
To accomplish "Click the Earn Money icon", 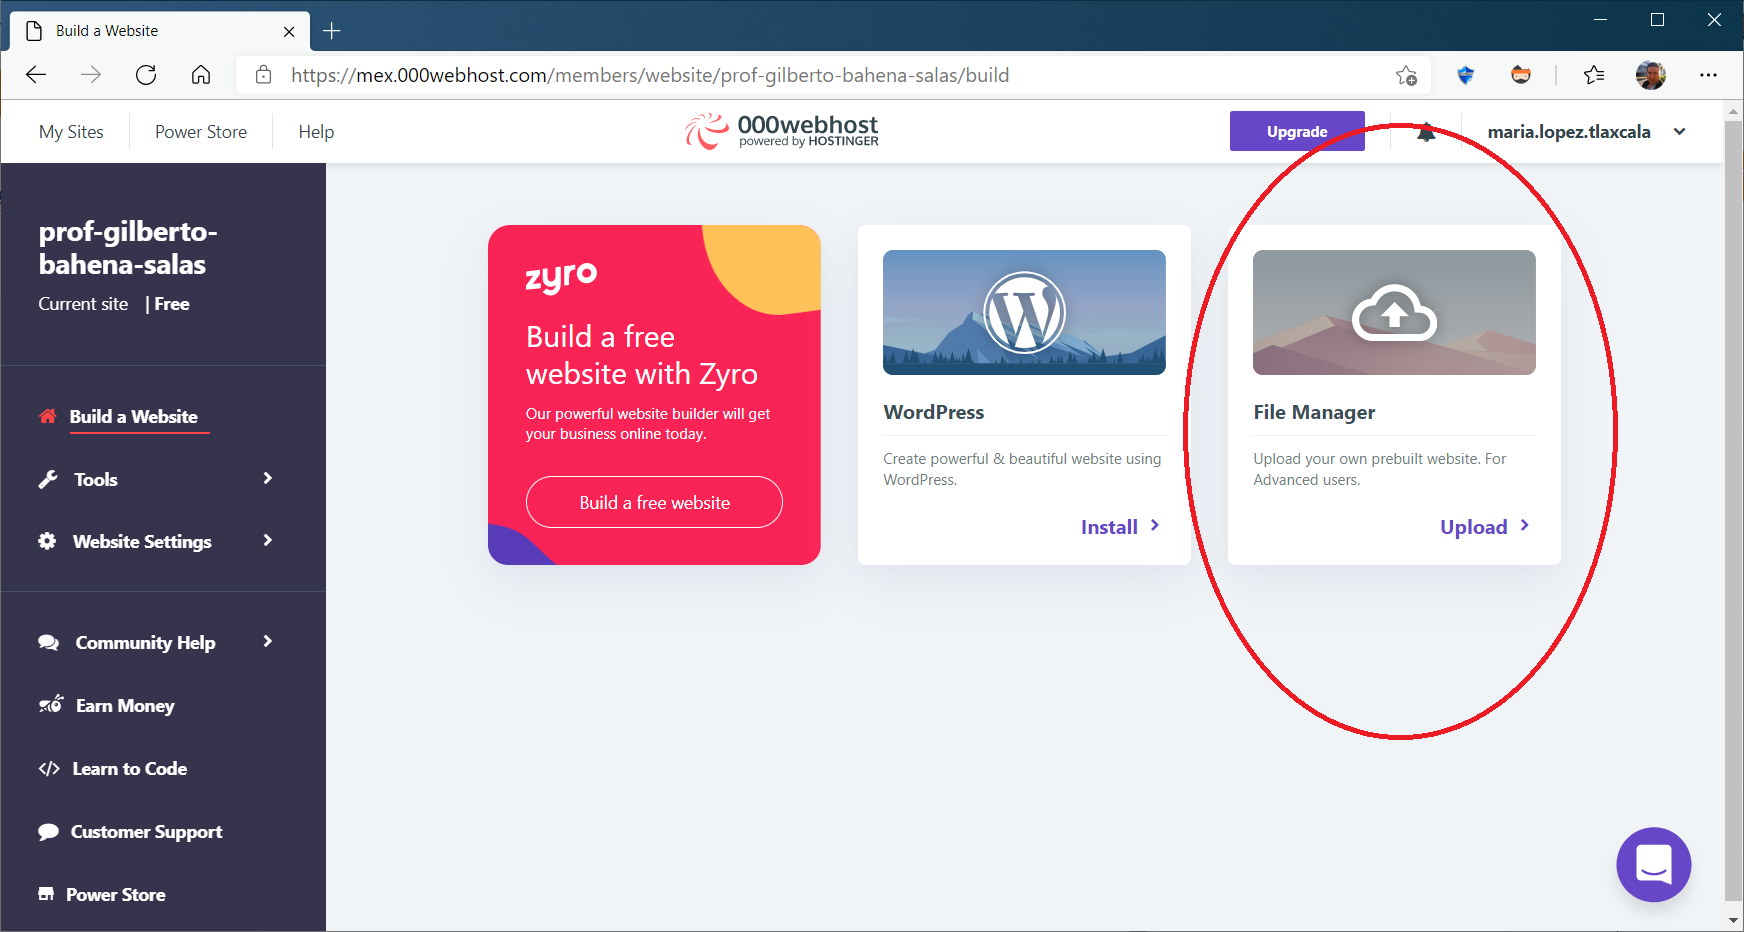I will tap(50, 705).
